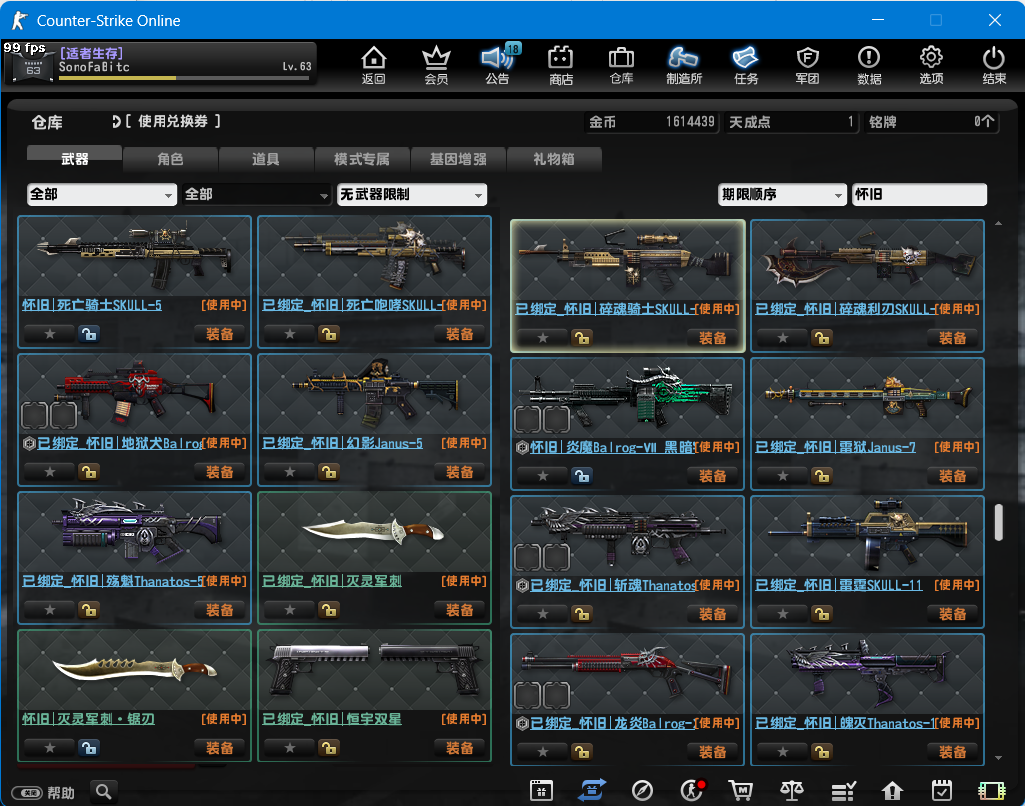The height and width of the screenshot is (806, 1025).
Task: Open the 公告 announcements megaphone
Action: [x=497, y=65]
